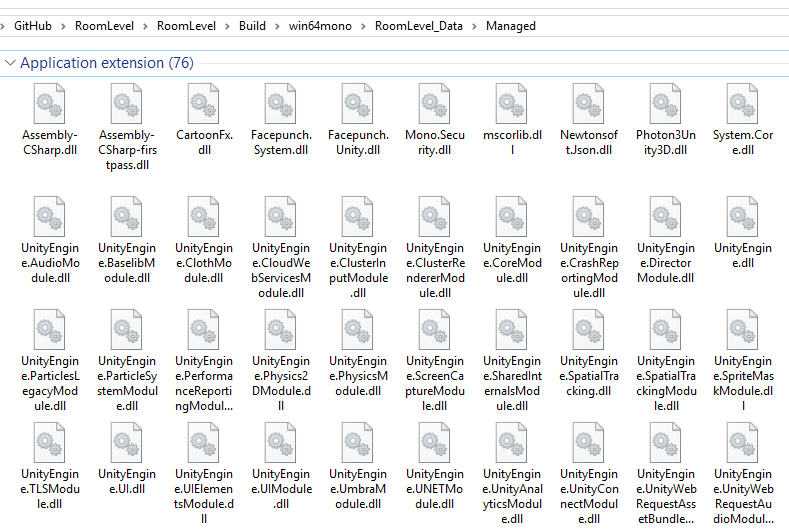Select UnityEngine.PerformanceReportingModule file icon
Screen dimensions: 789x530
point(203,330)
